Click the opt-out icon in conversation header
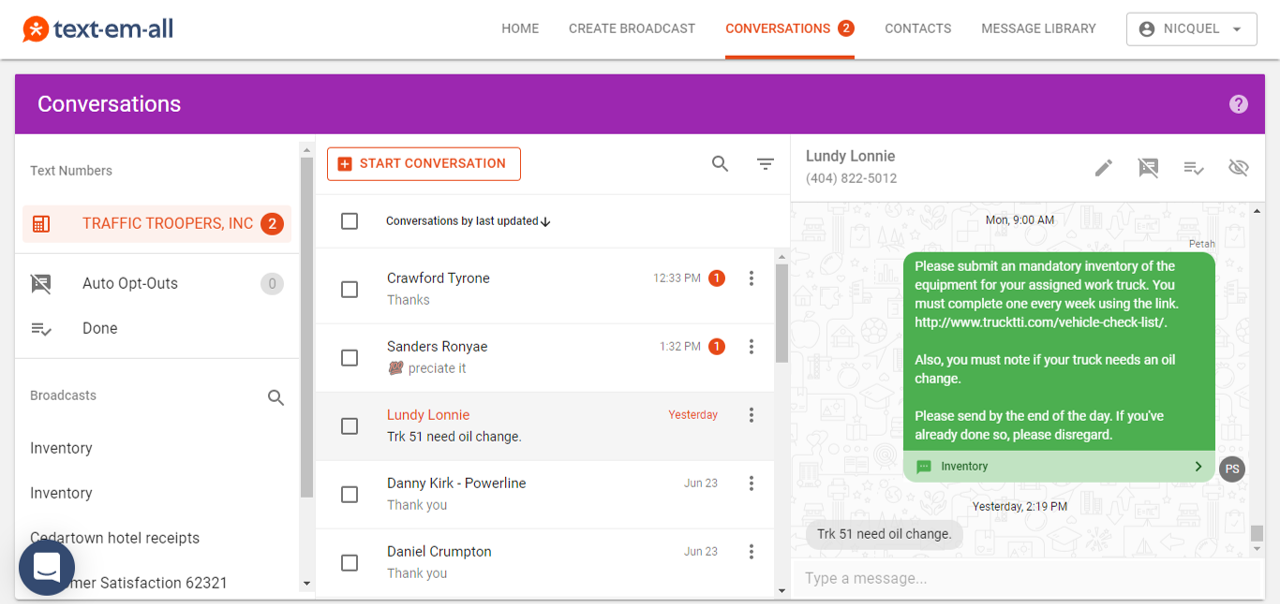 tap(1148, 168)
